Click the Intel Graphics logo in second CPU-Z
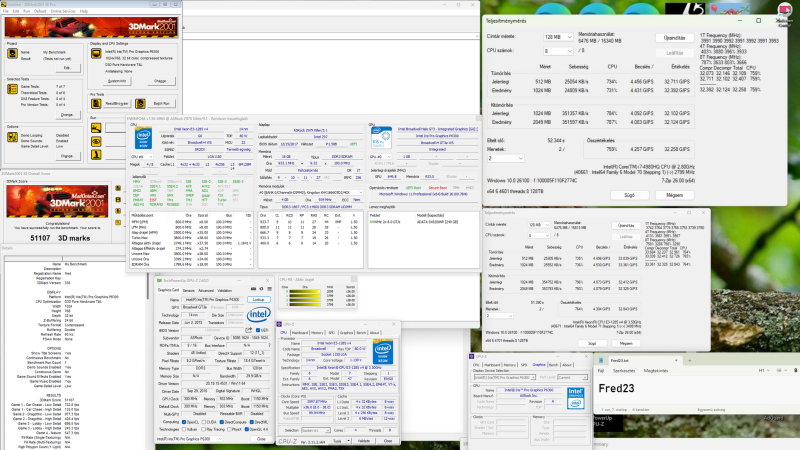This screenshot has height=450, width=800. [x=576, y=398]
